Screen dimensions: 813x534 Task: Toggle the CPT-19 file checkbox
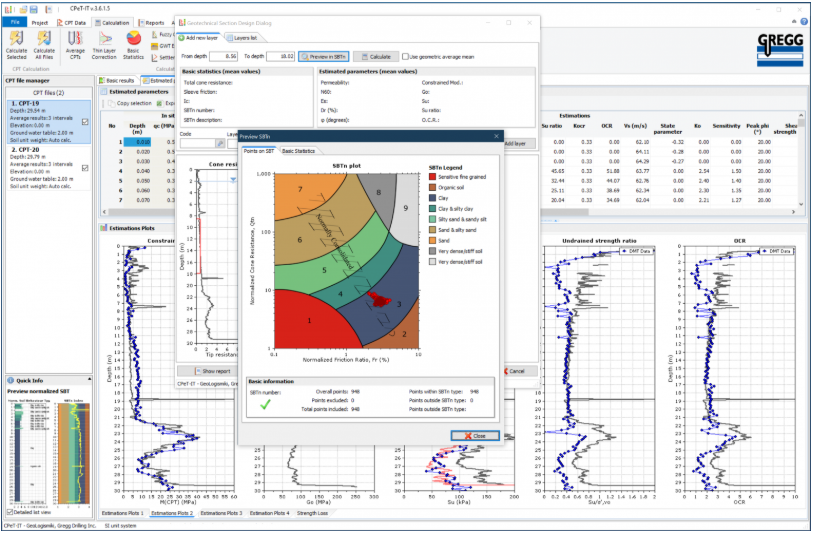(85, 122)
